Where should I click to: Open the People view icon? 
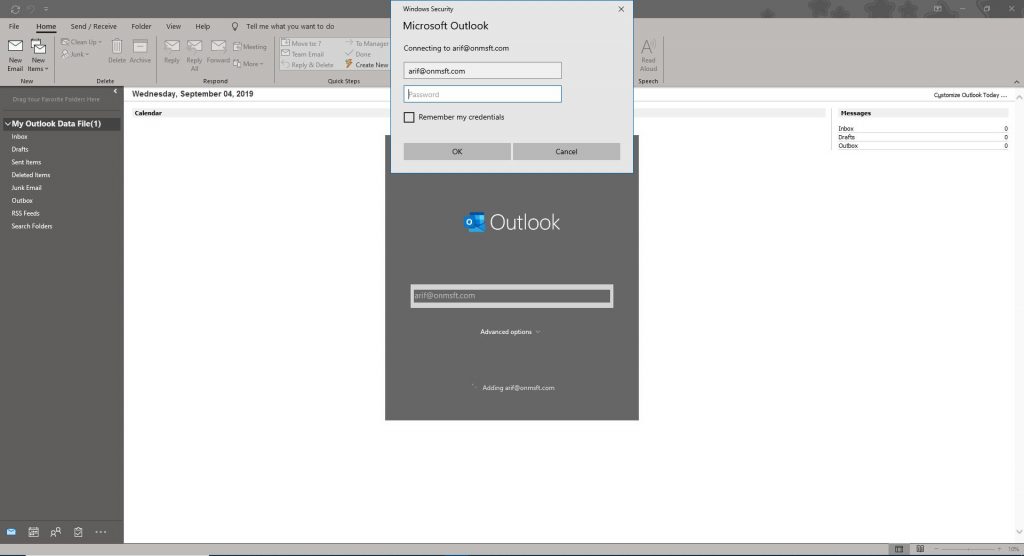click(56, 532)
